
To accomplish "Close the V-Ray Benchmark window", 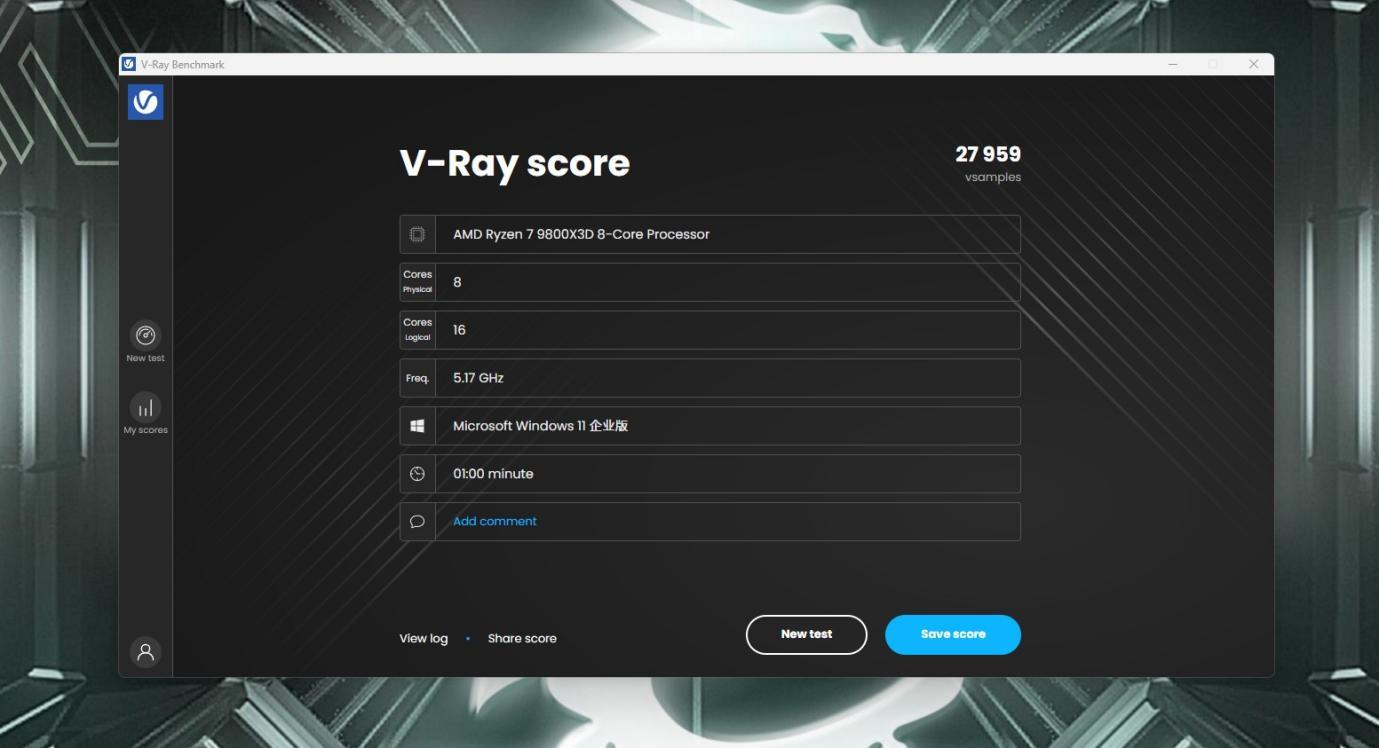I will pyautogui.click(x=1254, y=64).
